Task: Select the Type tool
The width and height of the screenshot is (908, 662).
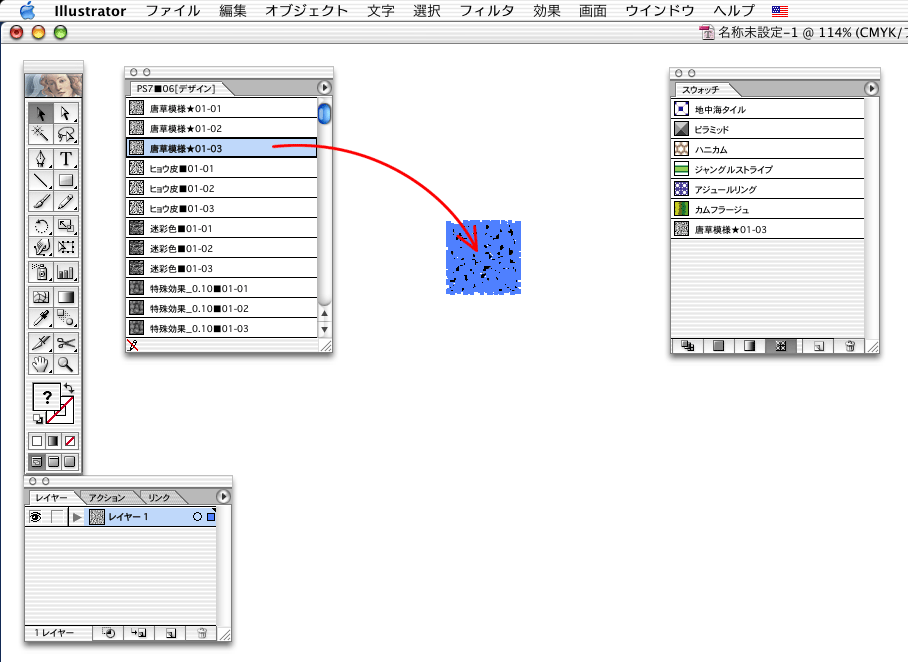Action: 66,159
